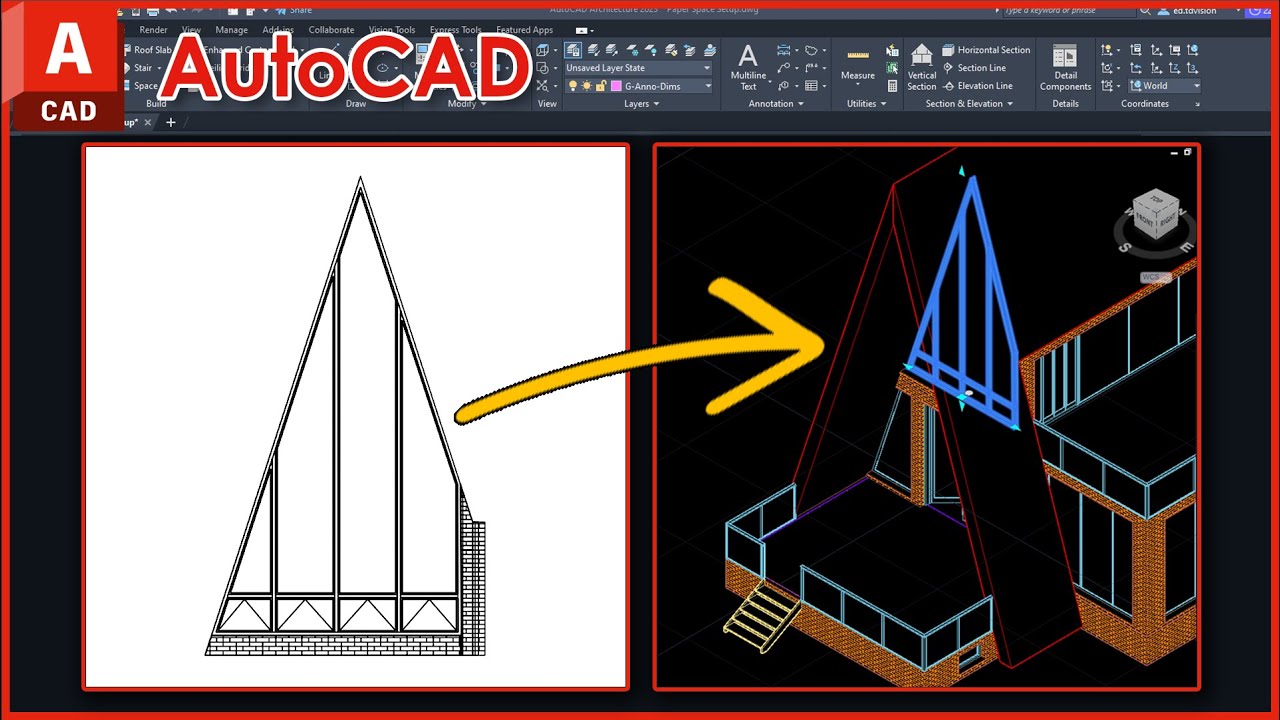Switch to the Express Tools tab
Viewport: 1280px width, 720px height.
pos(455,30)
